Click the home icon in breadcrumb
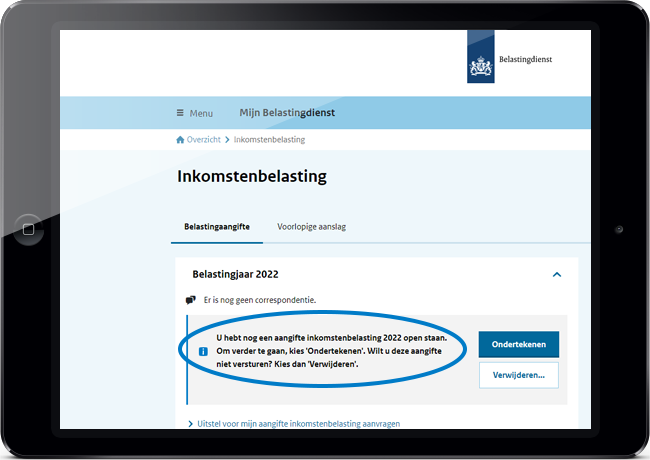 click(180, 140)
